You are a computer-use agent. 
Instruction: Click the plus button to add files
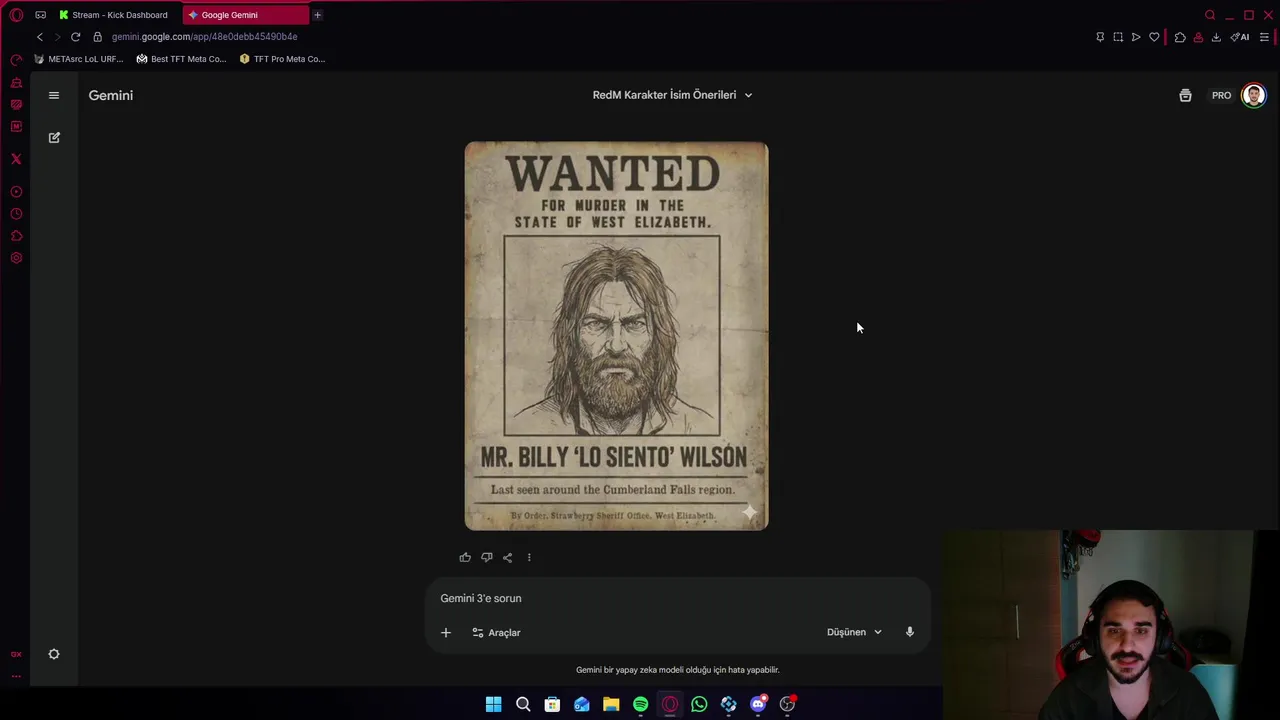click(446, 632)
